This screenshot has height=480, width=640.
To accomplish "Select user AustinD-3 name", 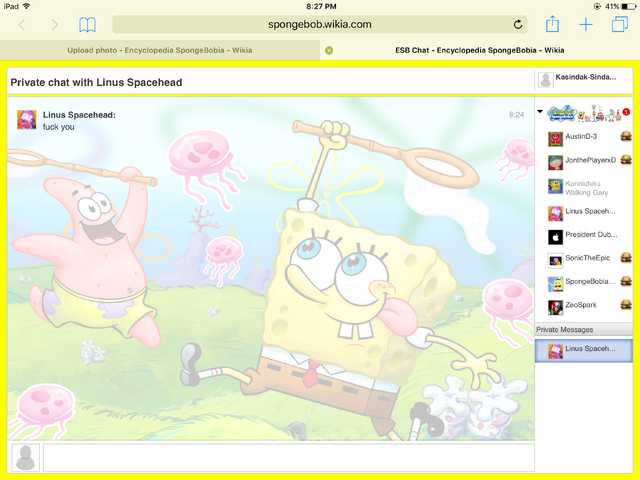I will pyautogui.click(x=581, y=136).
